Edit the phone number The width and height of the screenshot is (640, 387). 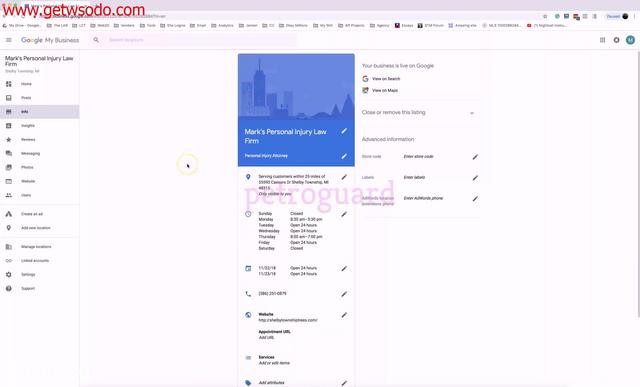344,294
